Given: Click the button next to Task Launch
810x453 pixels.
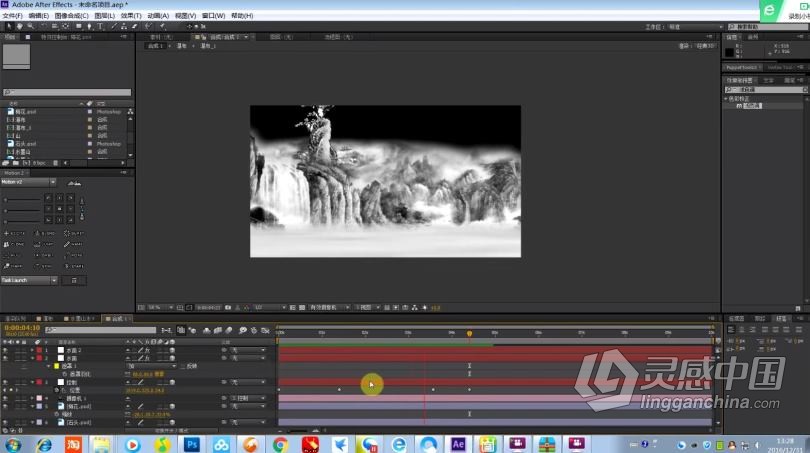Looking at the screenshot, I should point(74,280).
